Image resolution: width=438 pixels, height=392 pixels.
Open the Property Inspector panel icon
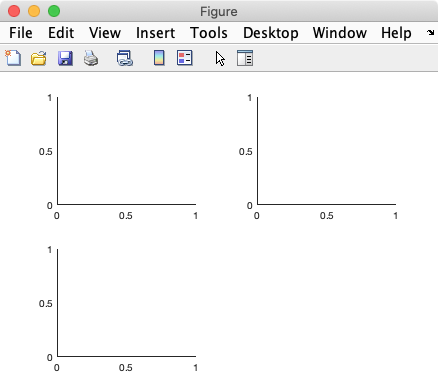click(245, 58)
